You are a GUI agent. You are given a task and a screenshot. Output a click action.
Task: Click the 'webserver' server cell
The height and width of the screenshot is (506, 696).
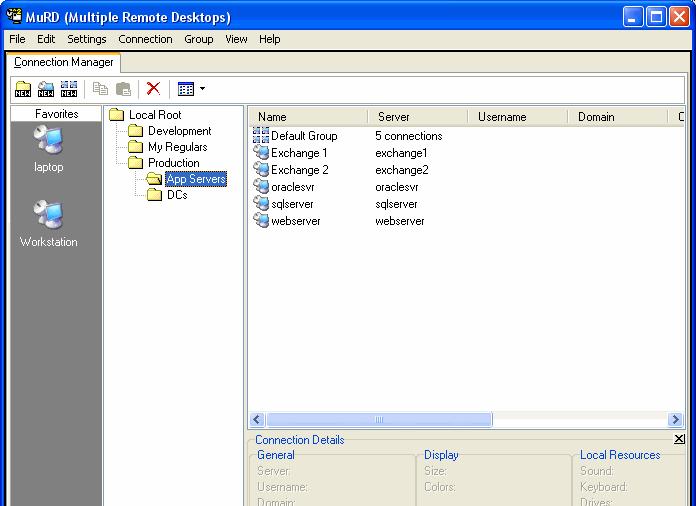[x=399, y=221]
